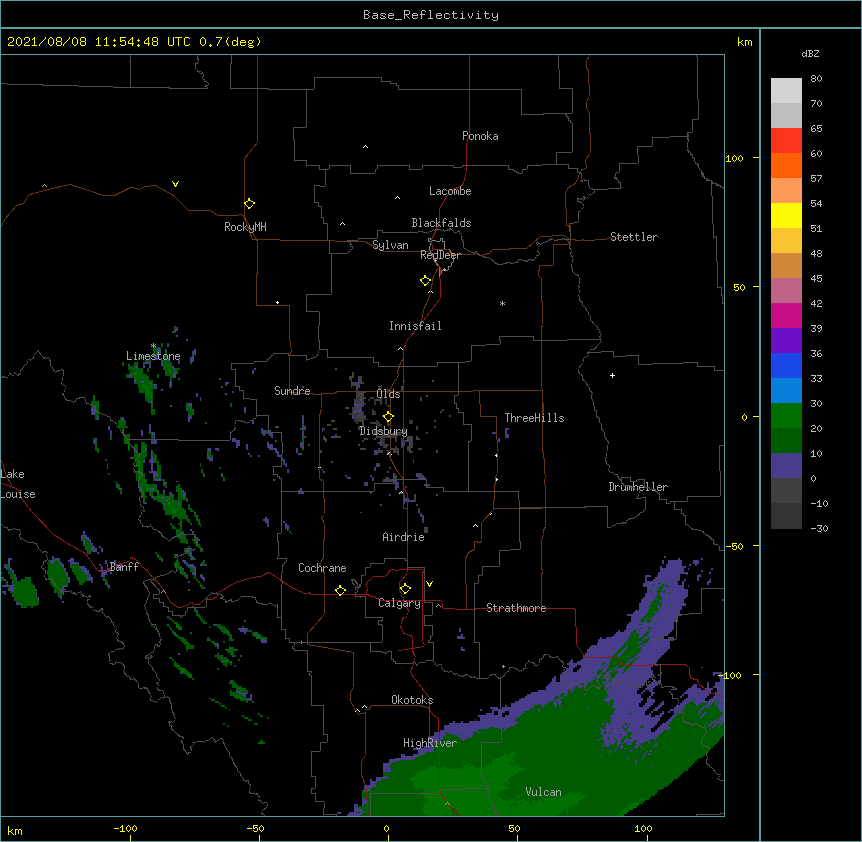Click the HighRiver label
The height and width of the screenshot is (842, 862).
tap(430, 743)
